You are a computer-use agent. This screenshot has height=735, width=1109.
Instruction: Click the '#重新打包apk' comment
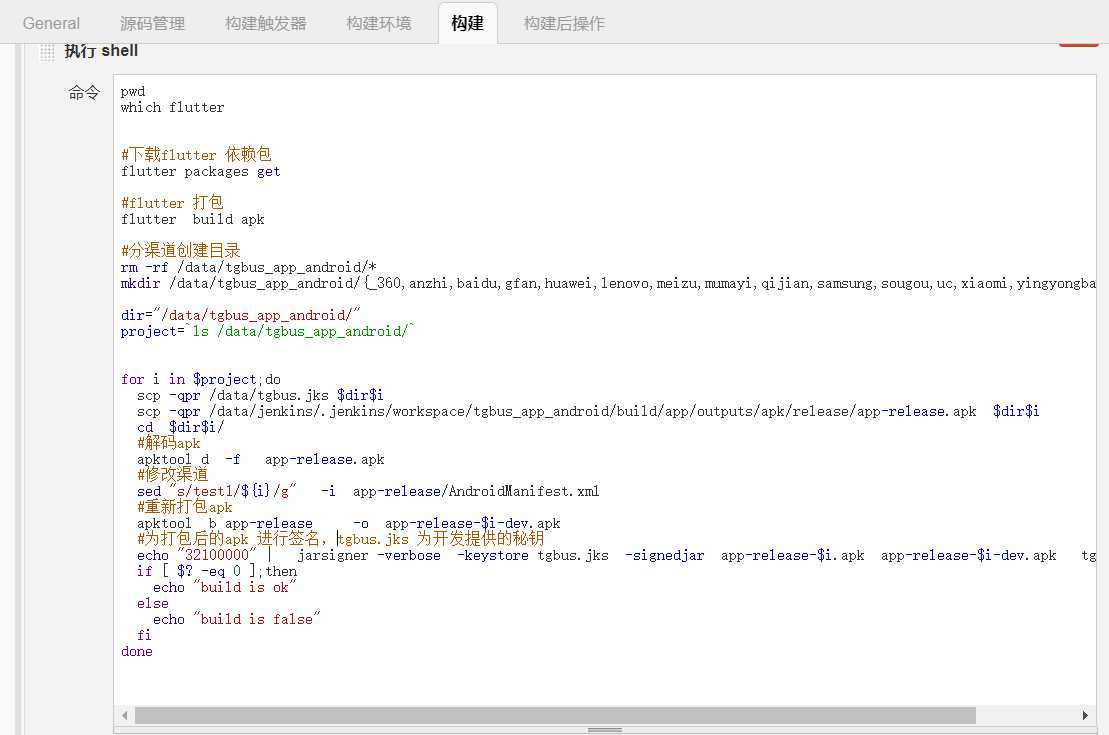[x=185, y=507]
